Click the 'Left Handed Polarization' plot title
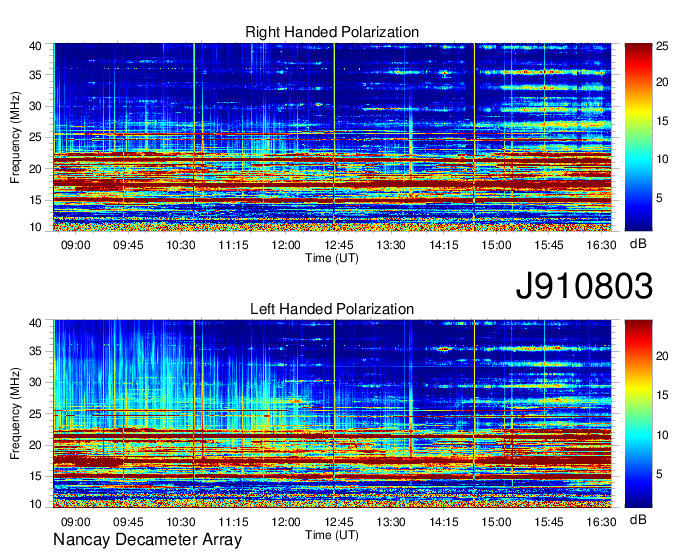The height and width of the screenshot is (552, 680). pos(332,309)
